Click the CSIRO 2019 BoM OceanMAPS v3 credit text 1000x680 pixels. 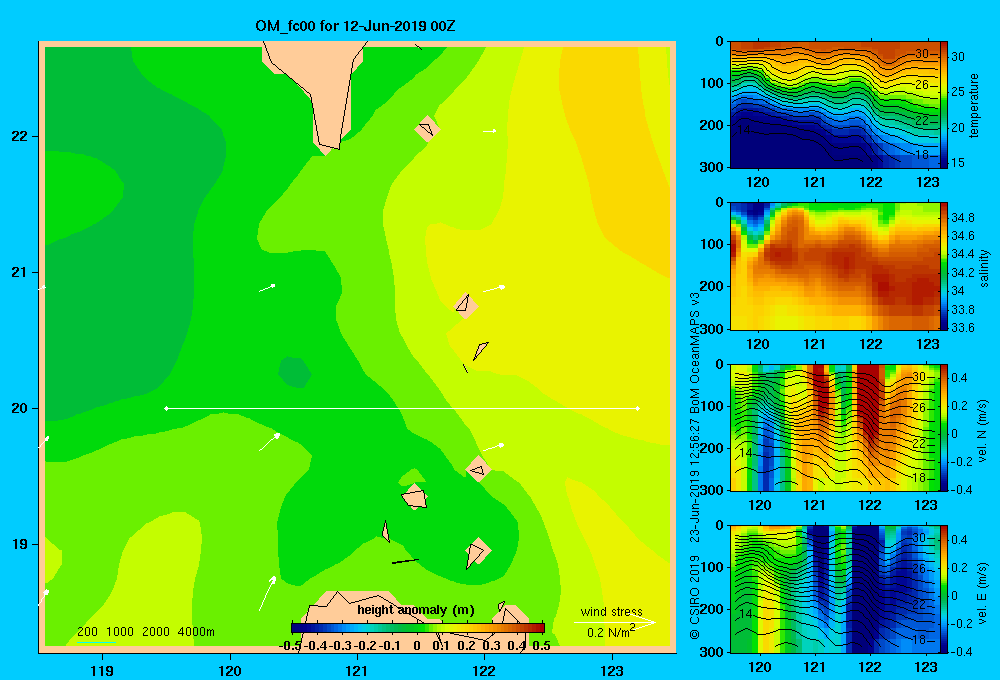coord(695,465)
